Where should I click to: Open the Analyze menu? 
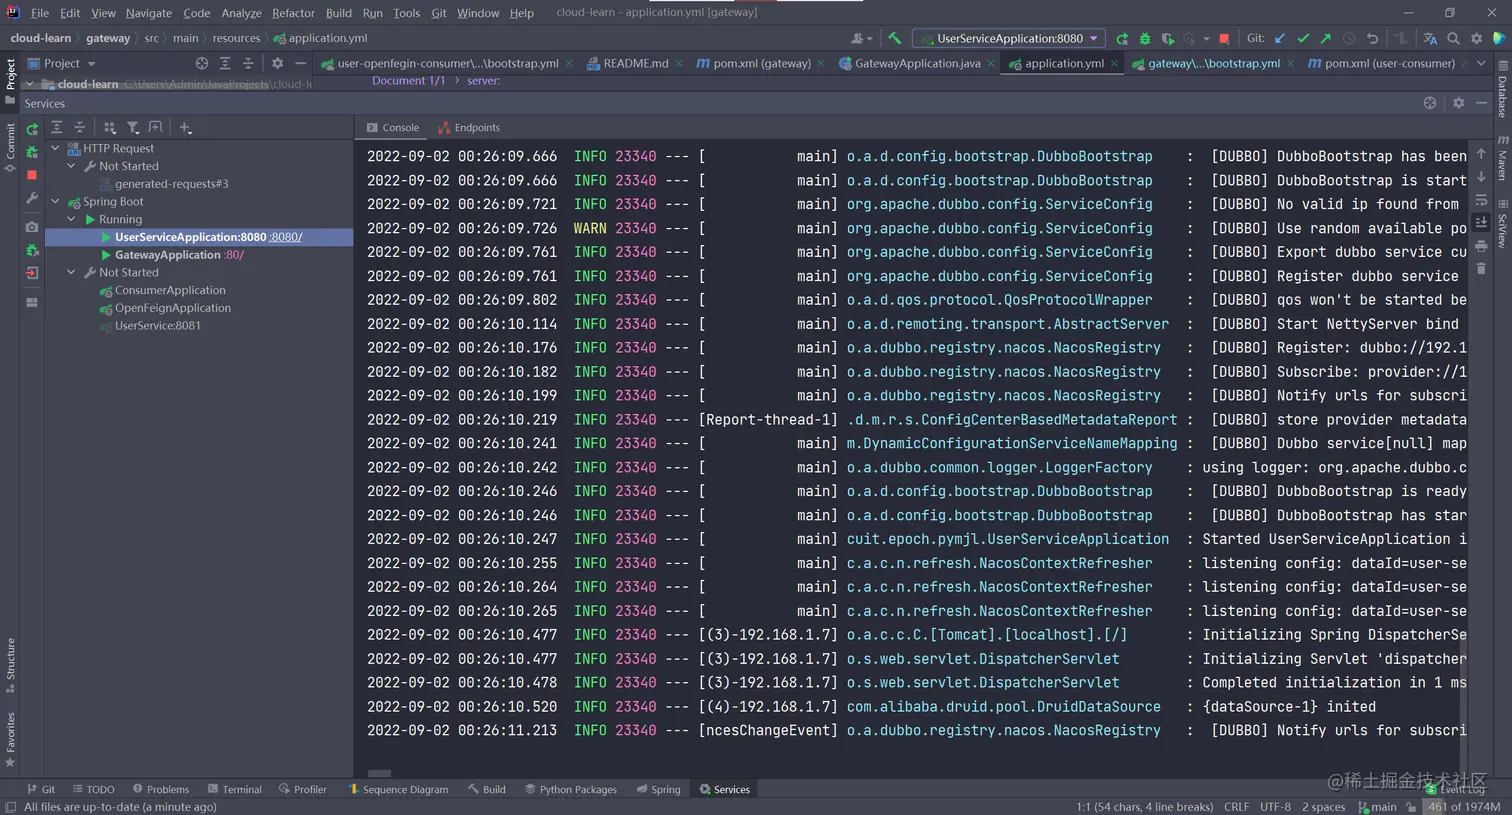click(241, 13)
